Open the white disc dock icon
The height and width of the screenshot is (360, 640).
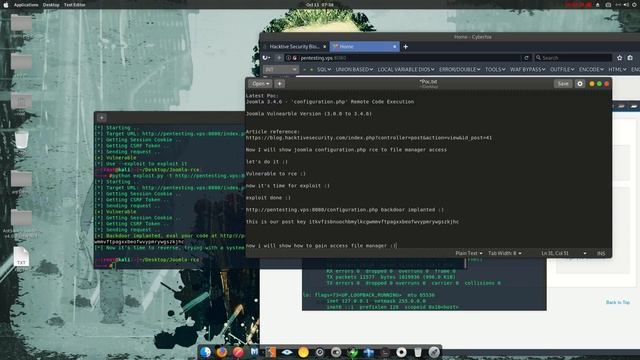point(401,352)
